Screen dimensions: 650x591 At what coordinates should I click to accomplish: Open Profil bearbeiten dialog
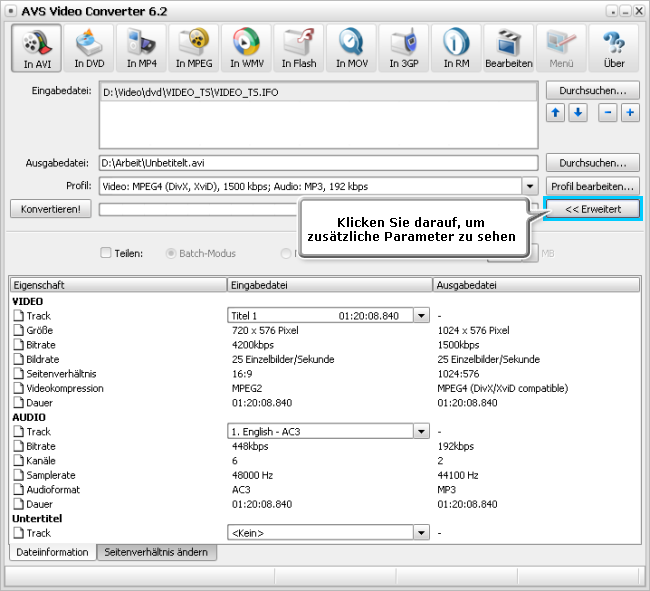[x=593, y=187]
